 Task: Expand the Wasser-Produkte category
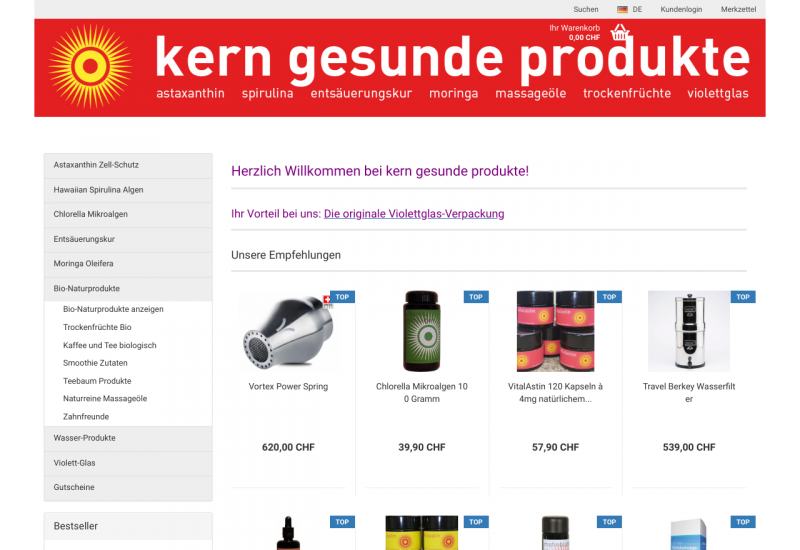pyautogui.click(x=128, y=438)
